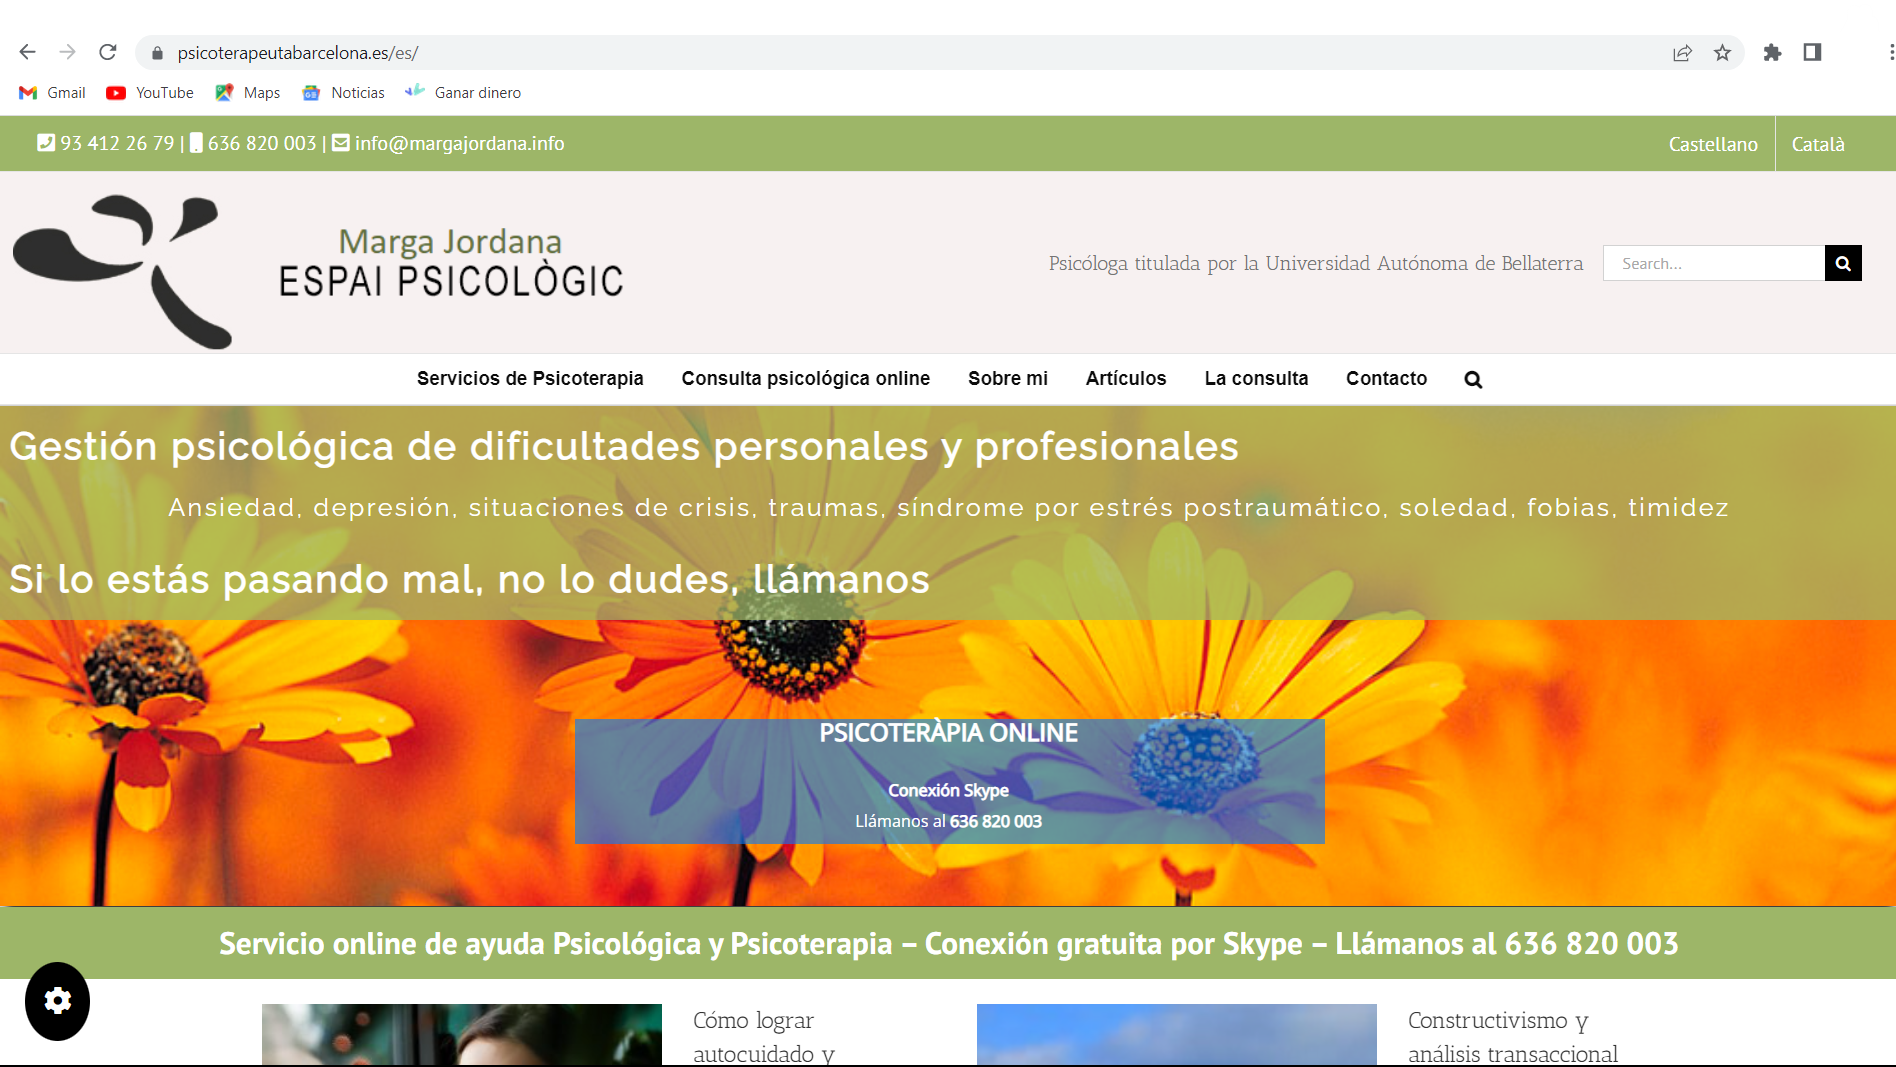Open Servicios de Psicoterapia menu
This screenshot has width=1896, height=1067.
pos(530,379)
